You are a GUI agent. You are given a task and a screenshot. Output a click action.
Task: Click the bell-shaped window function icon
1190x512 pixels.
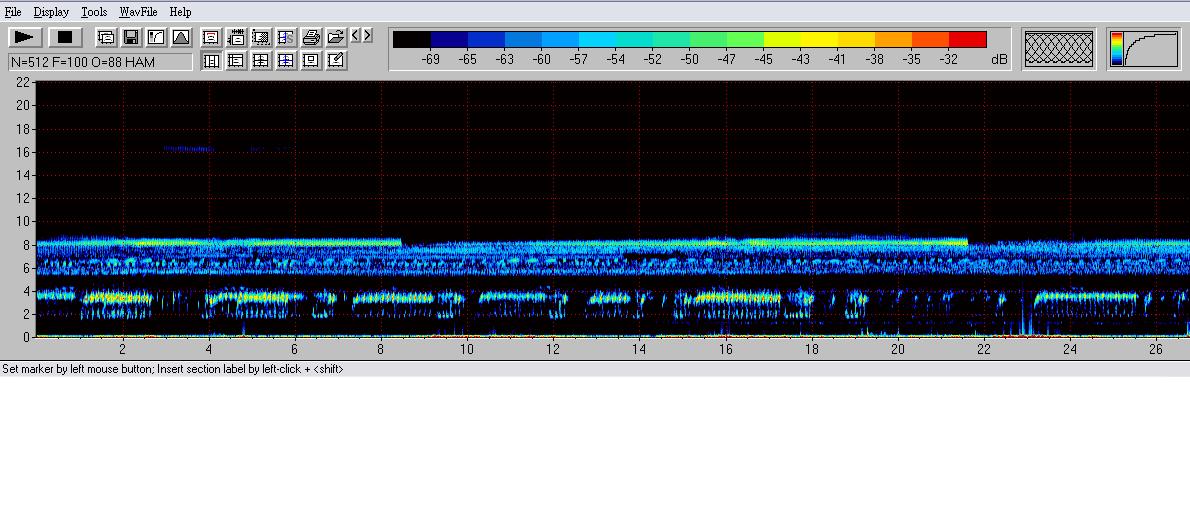tap(181, 37)
